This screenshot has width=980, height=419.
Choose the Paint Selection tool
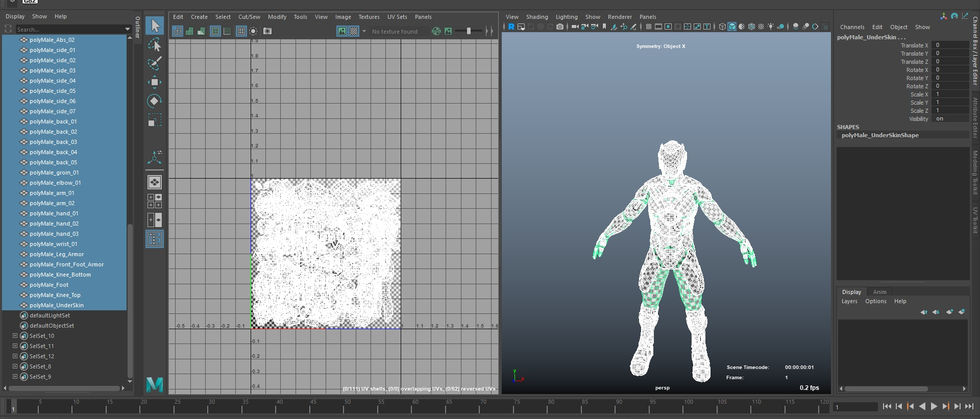[x=154, y=63]
